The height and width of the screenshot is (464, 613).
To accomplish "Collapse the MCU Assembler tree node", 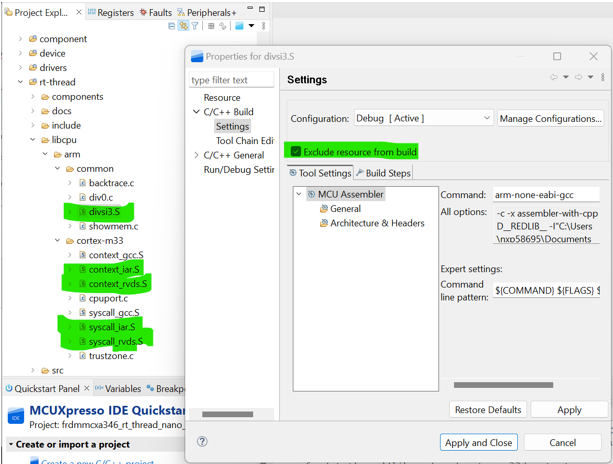I will 299,194.
